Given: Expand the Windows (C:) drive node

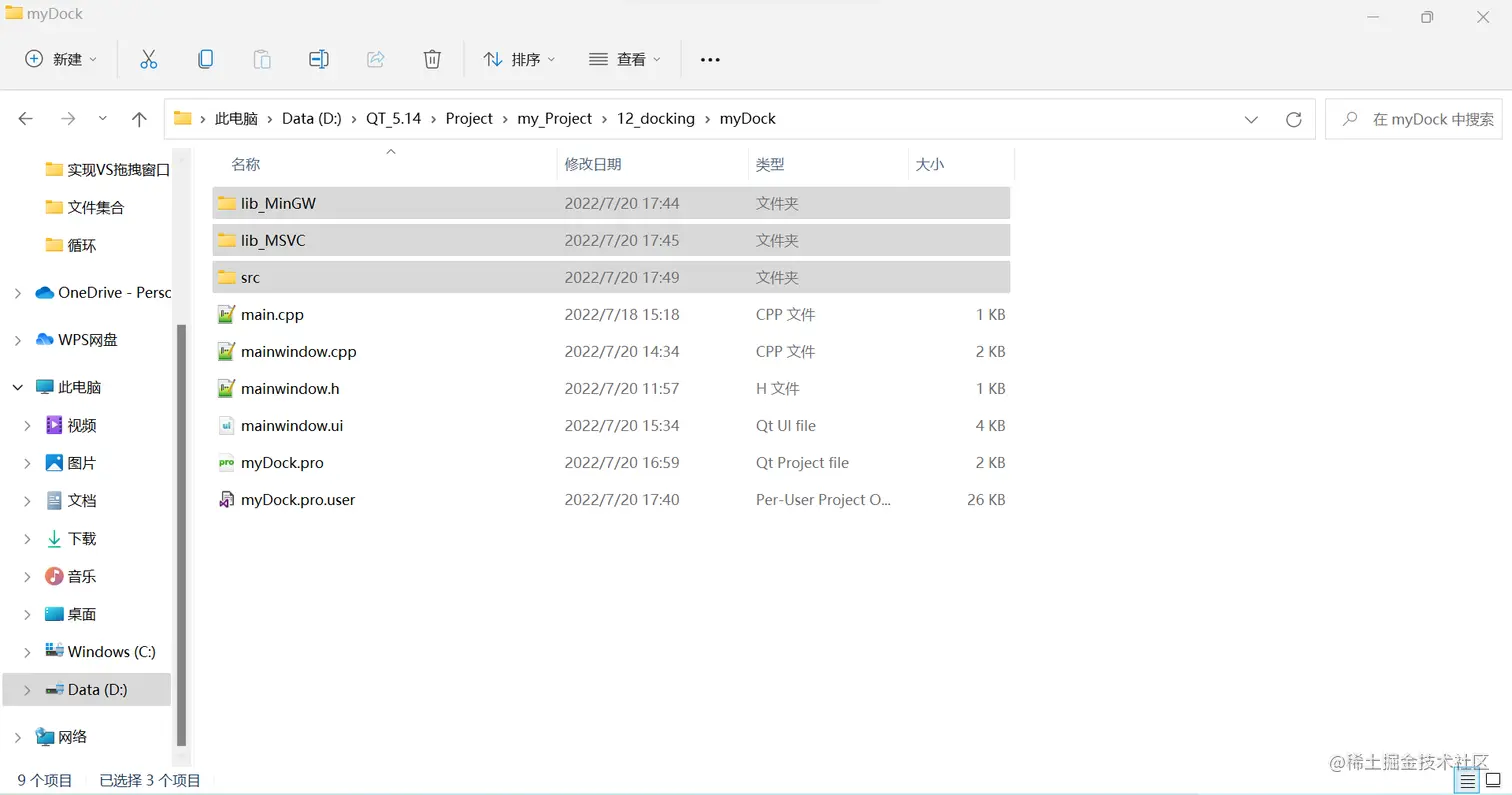Looking at the screenshot, I should (x=28, y=652).
